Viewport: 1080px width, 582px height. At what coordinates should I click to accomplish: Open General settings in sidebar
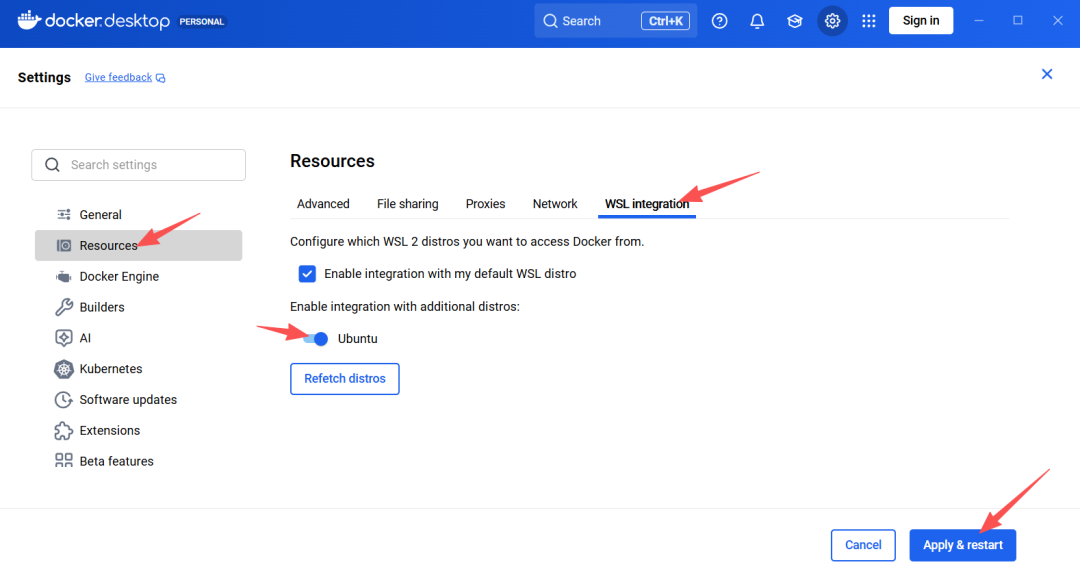tap(138, 215)
